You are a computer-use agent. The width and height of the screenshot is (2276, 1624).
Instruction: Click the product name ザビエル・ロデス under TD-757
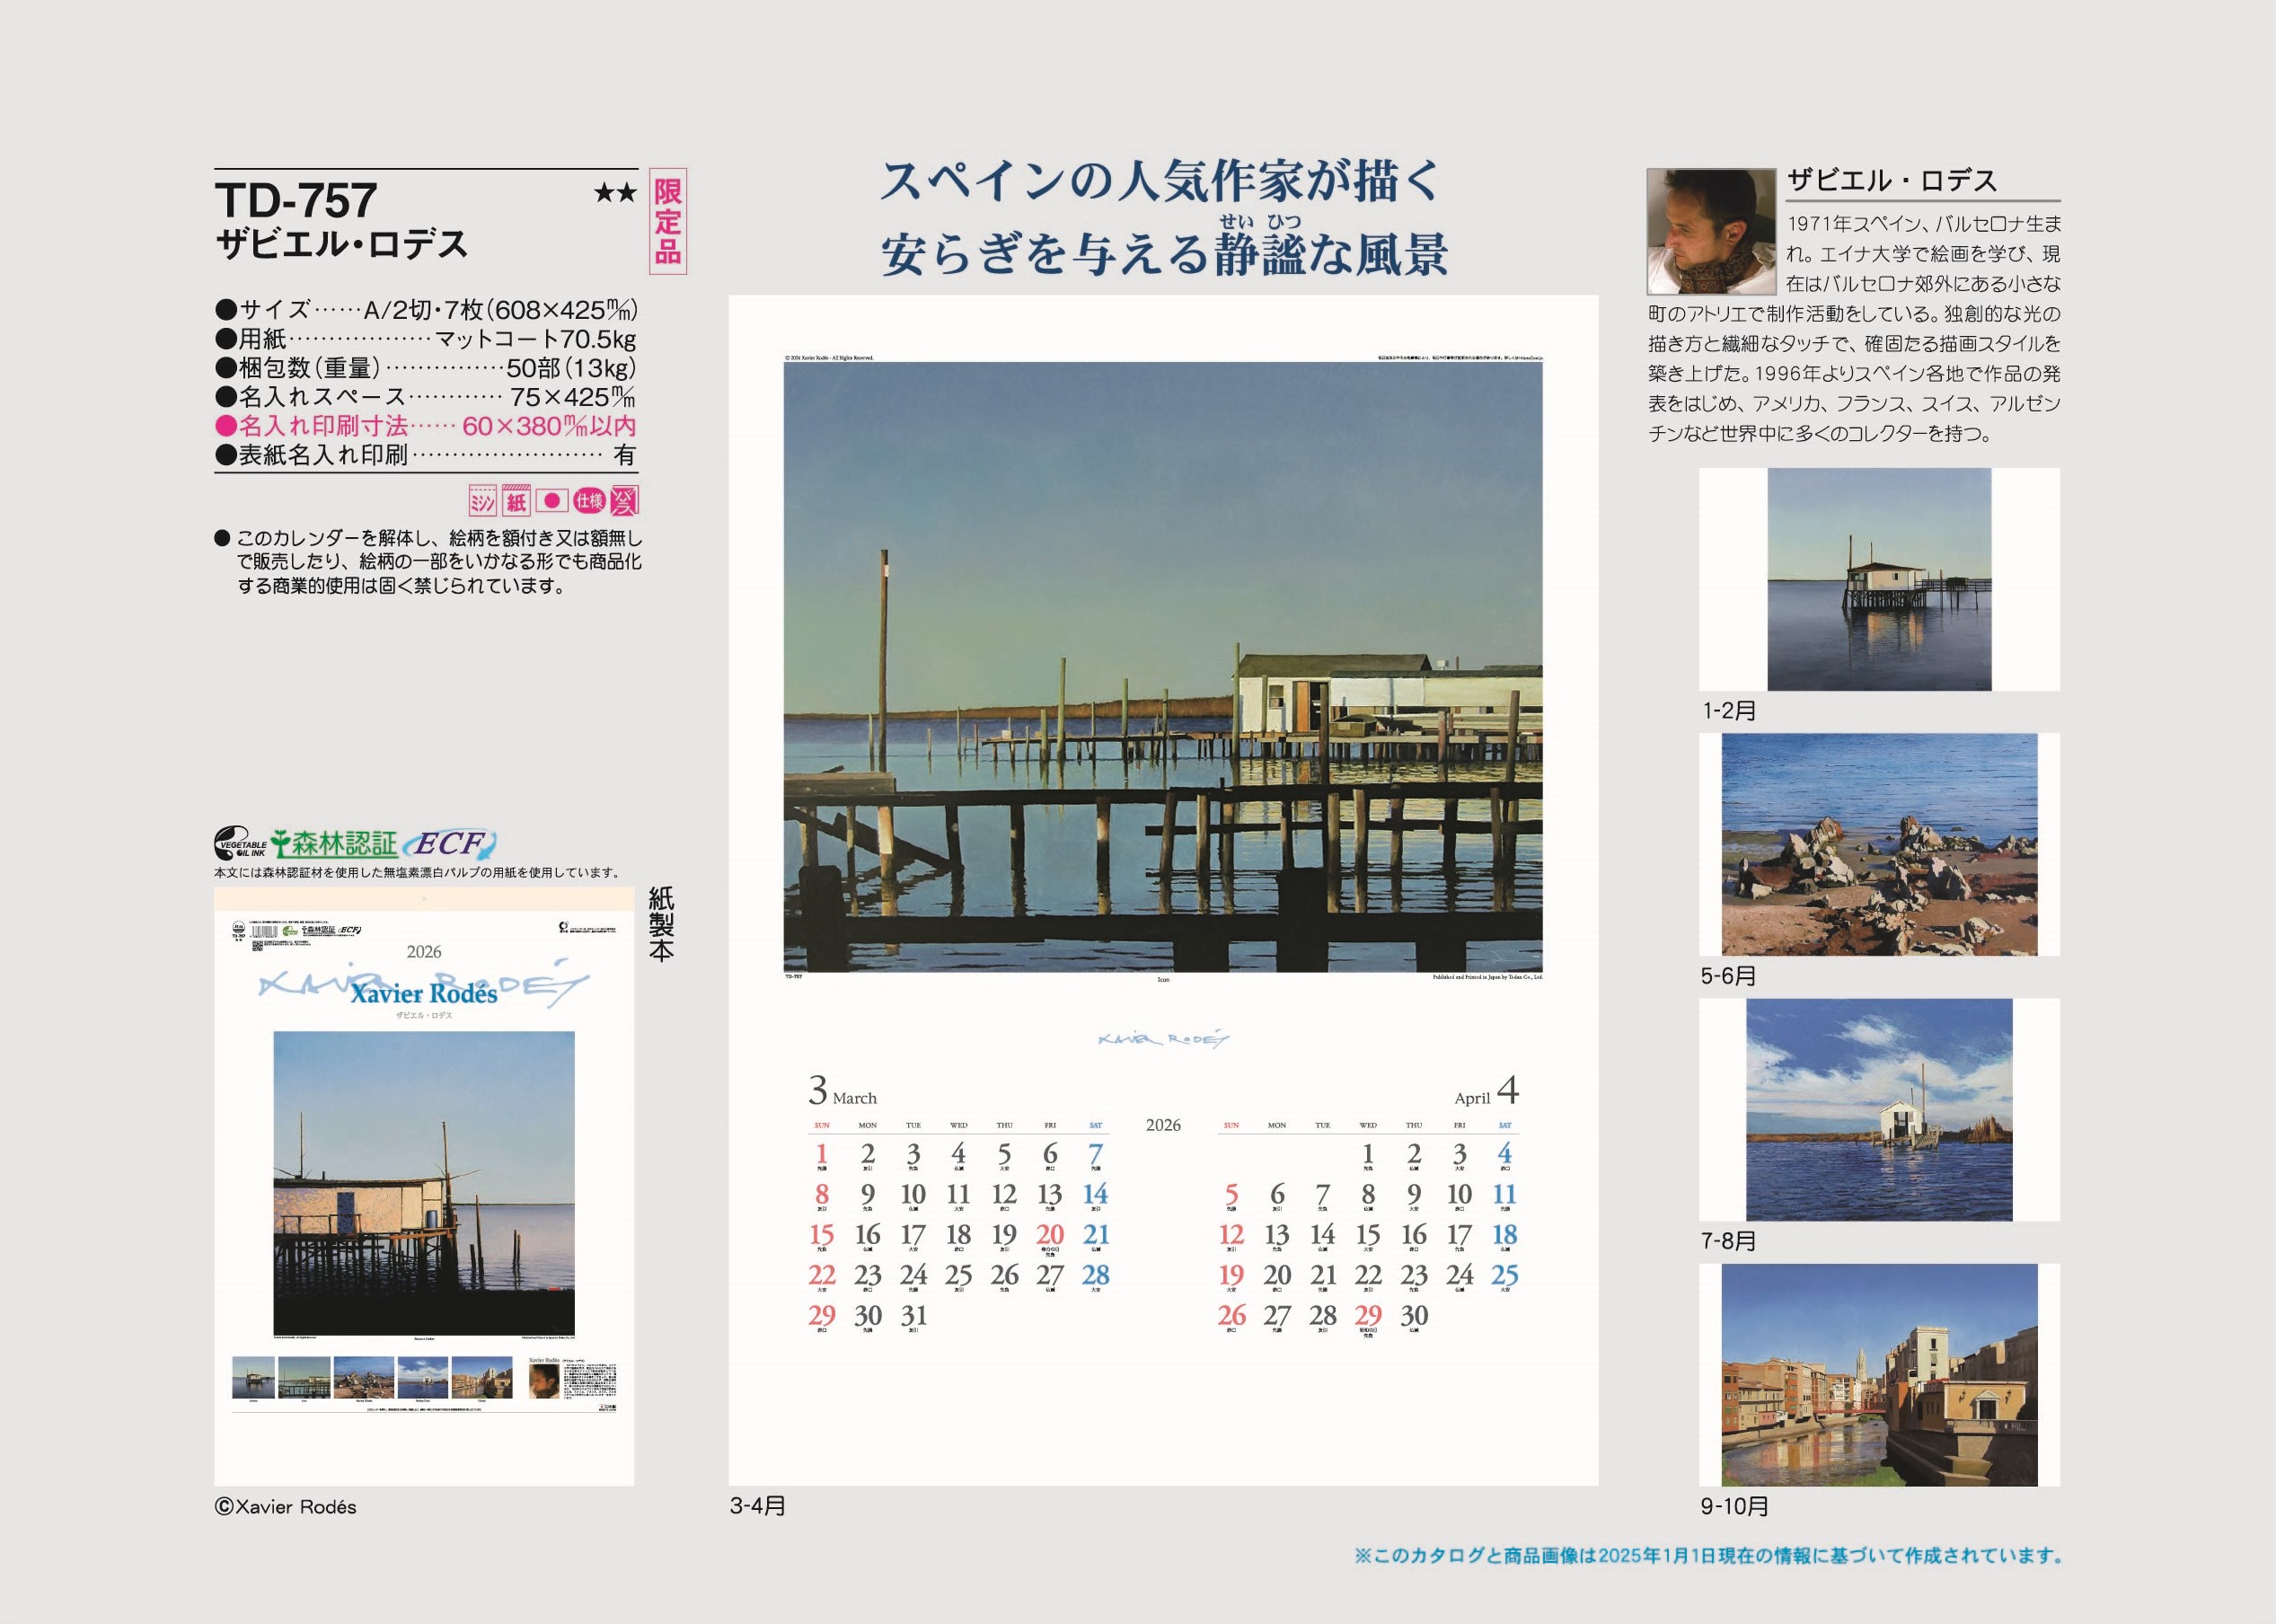click(x=341, y=245)
